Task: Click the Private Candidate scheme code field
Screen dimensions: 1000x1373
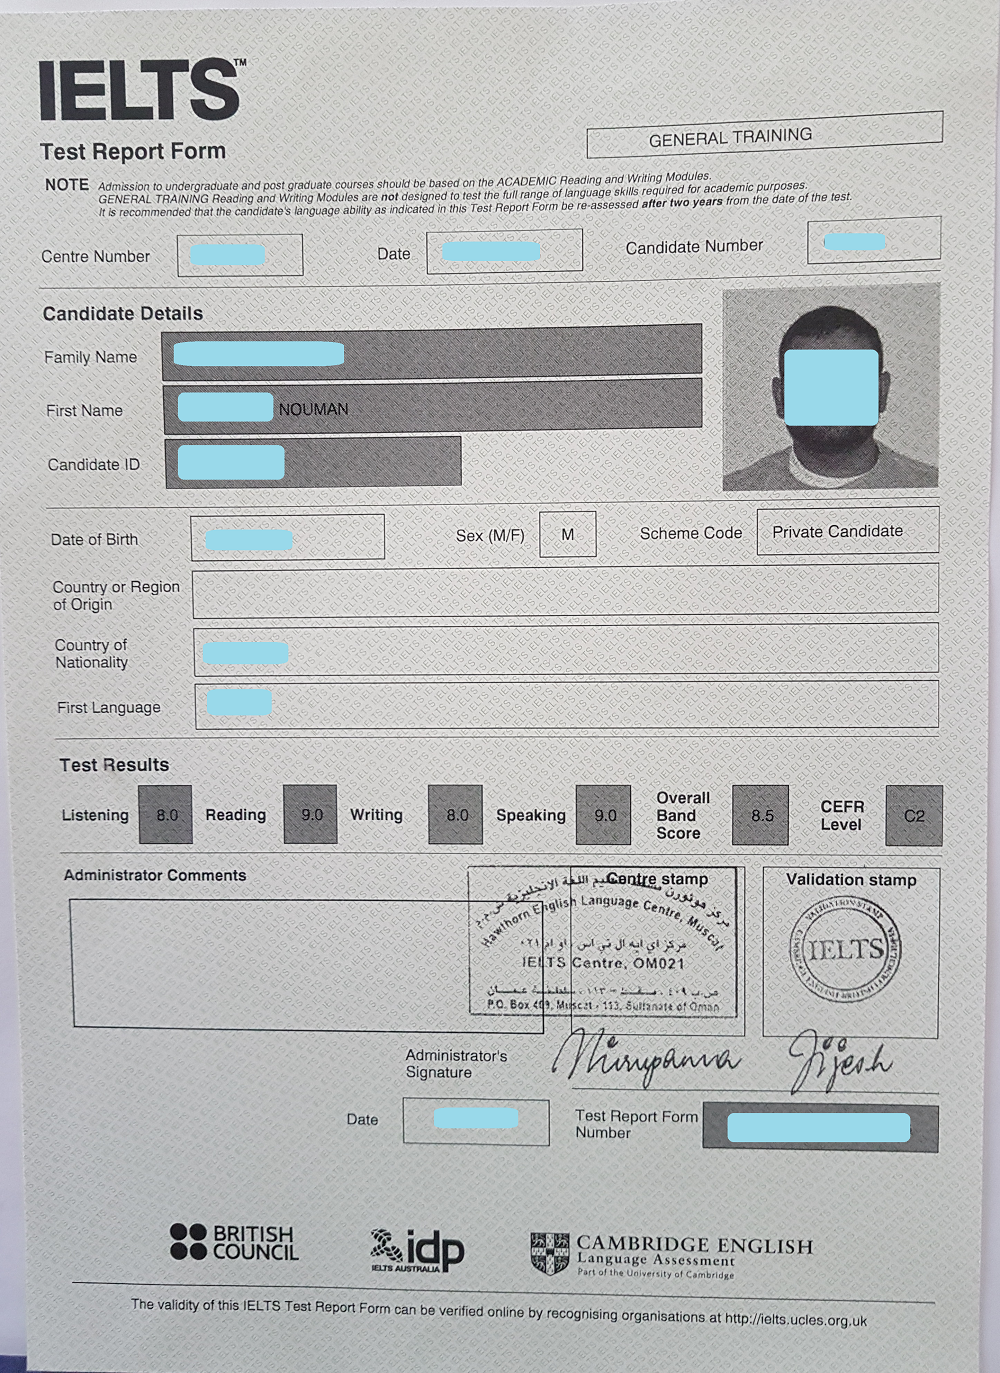Action: point(847,531)
